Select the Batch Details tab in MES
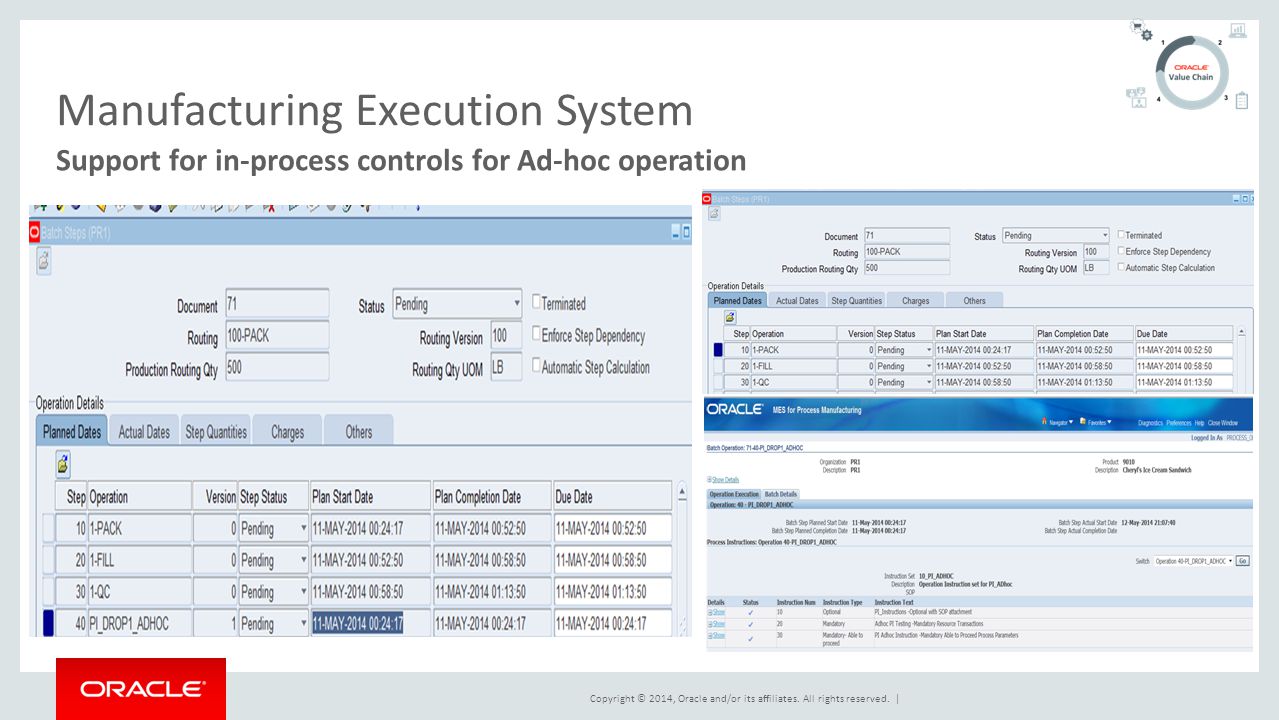Image resolution: width=1279 pixels, height=720 pixels. pos(781,494)
